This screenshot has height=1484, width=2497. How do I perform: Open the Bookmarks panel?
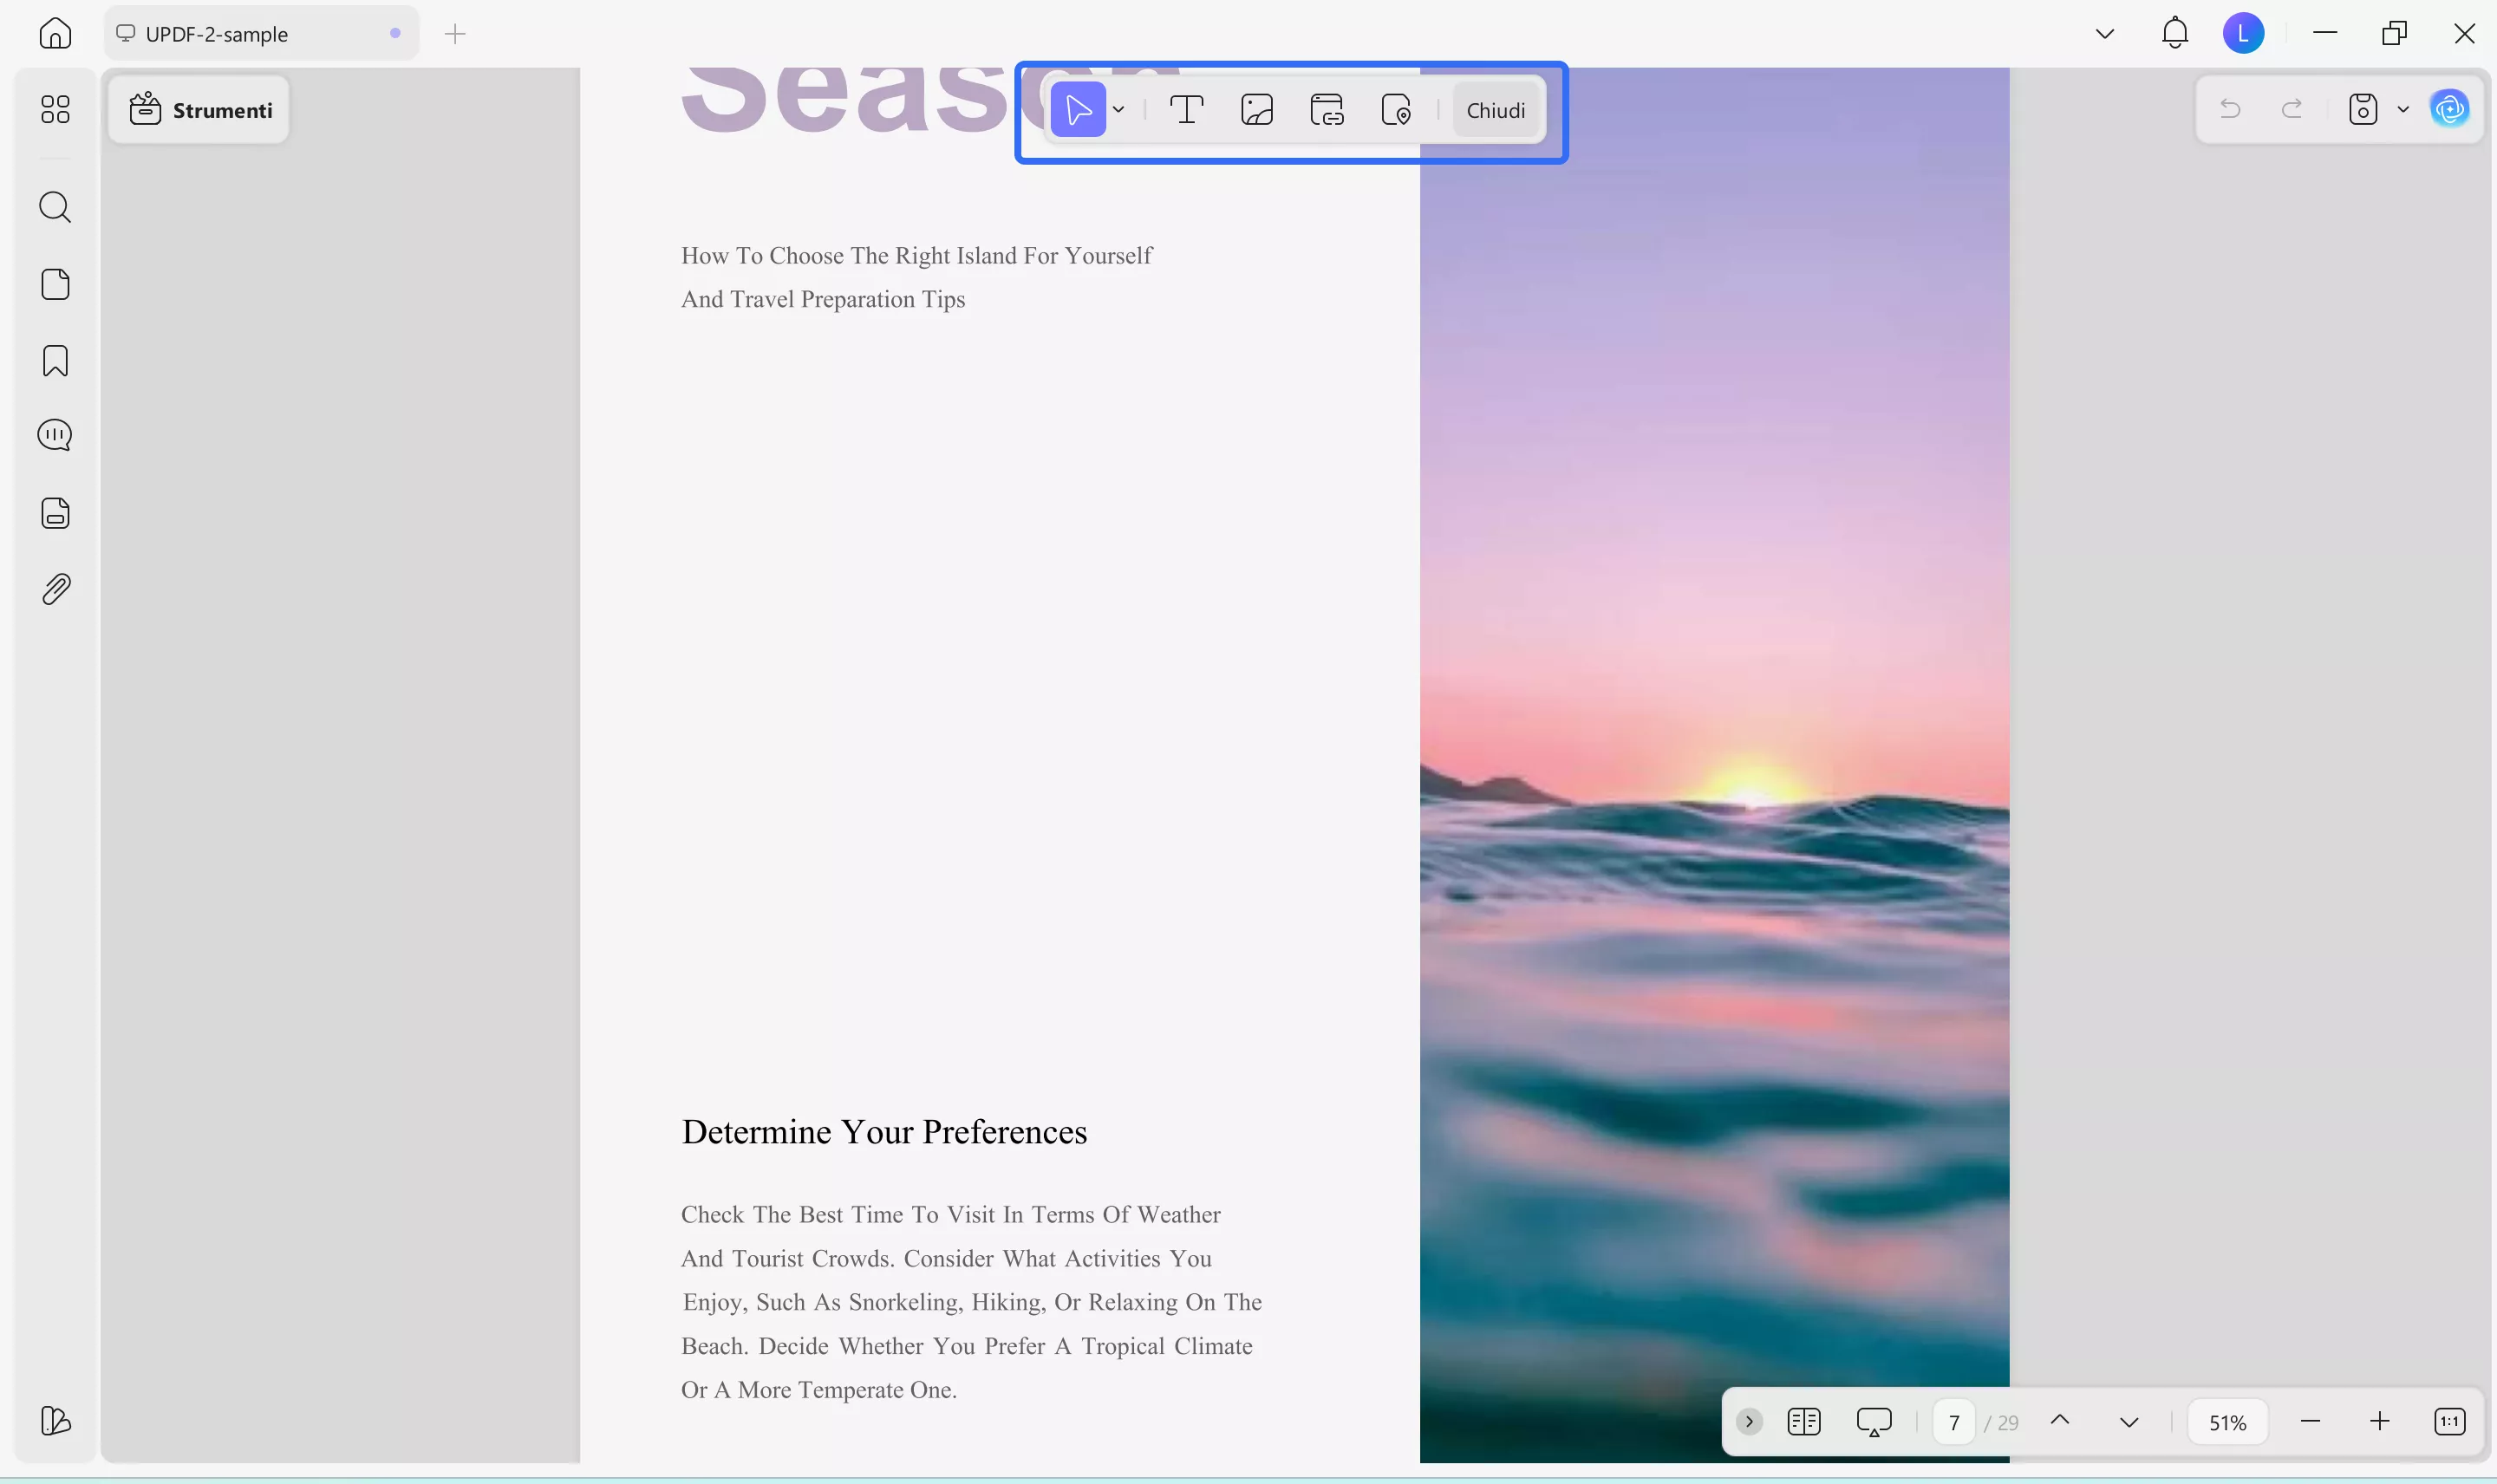click(x=55, y=360)
